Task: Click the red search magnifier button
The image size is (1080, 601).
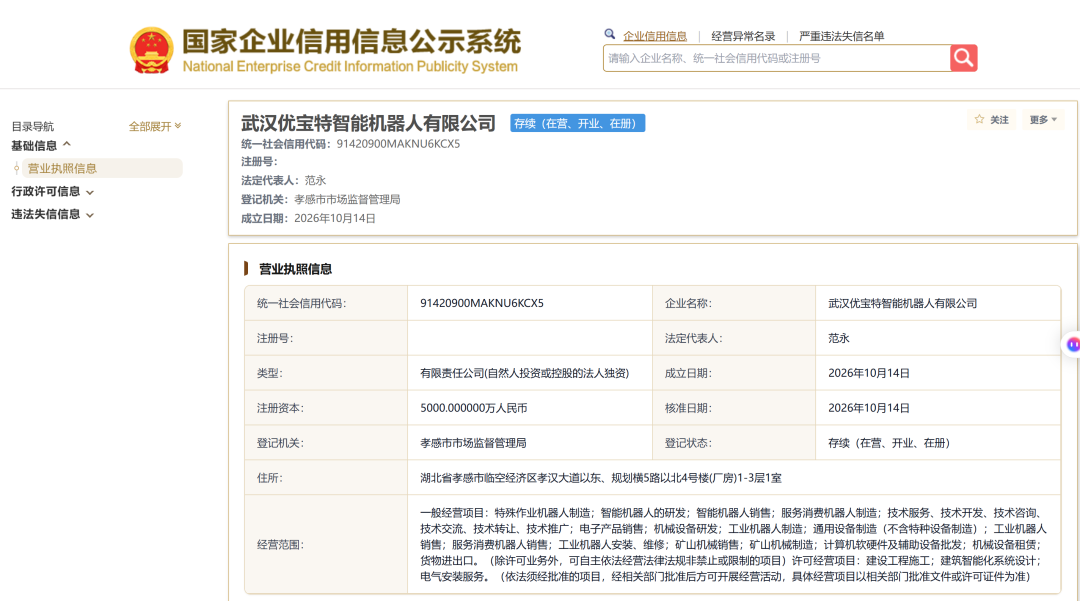Action: (964, 58)
